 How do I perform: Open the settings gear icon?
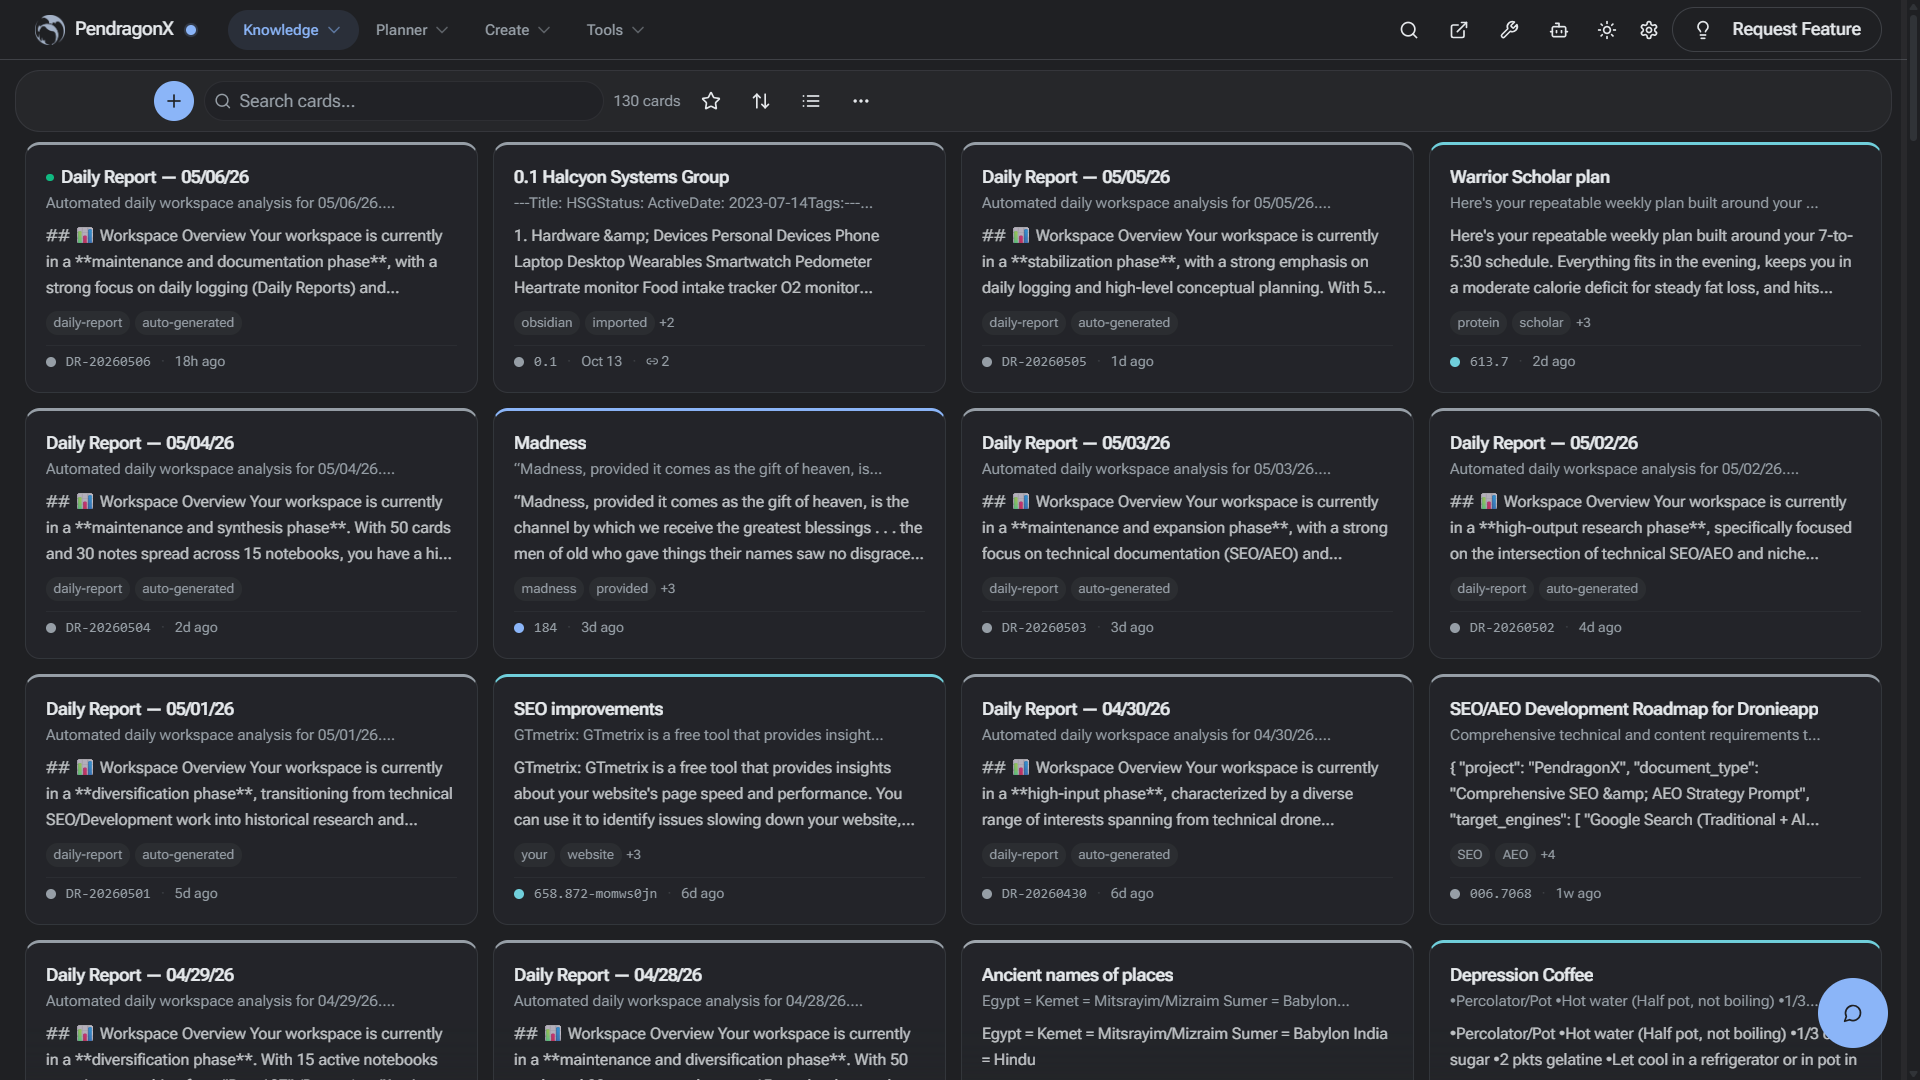click(1649, 30)
